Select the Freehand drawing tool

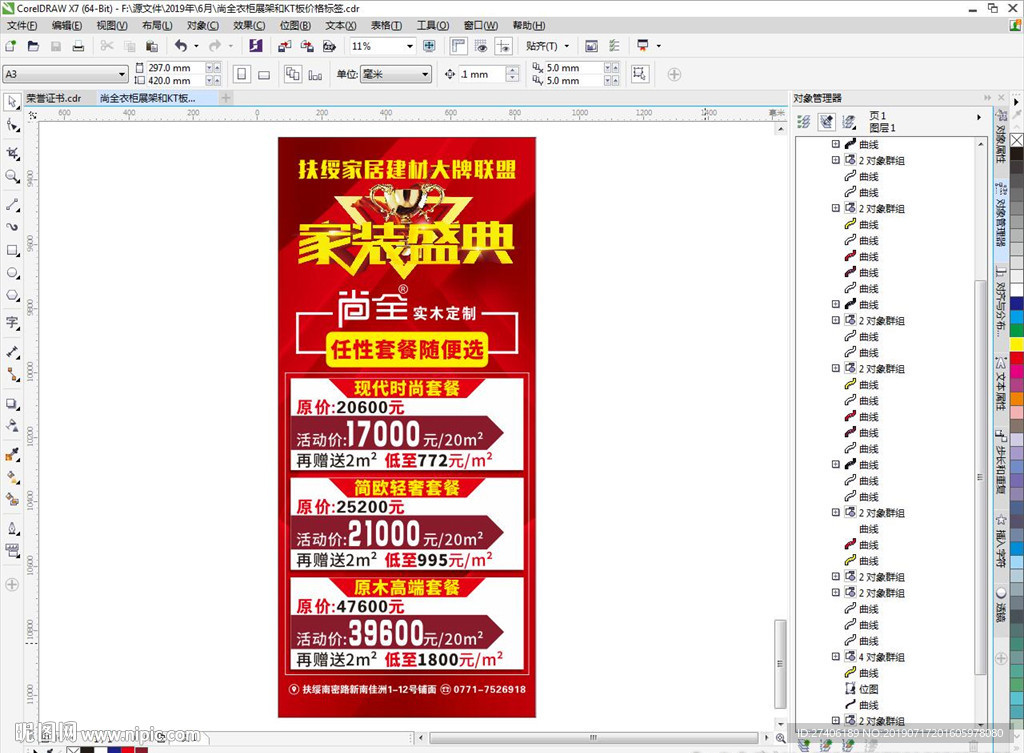pos(12,205)
